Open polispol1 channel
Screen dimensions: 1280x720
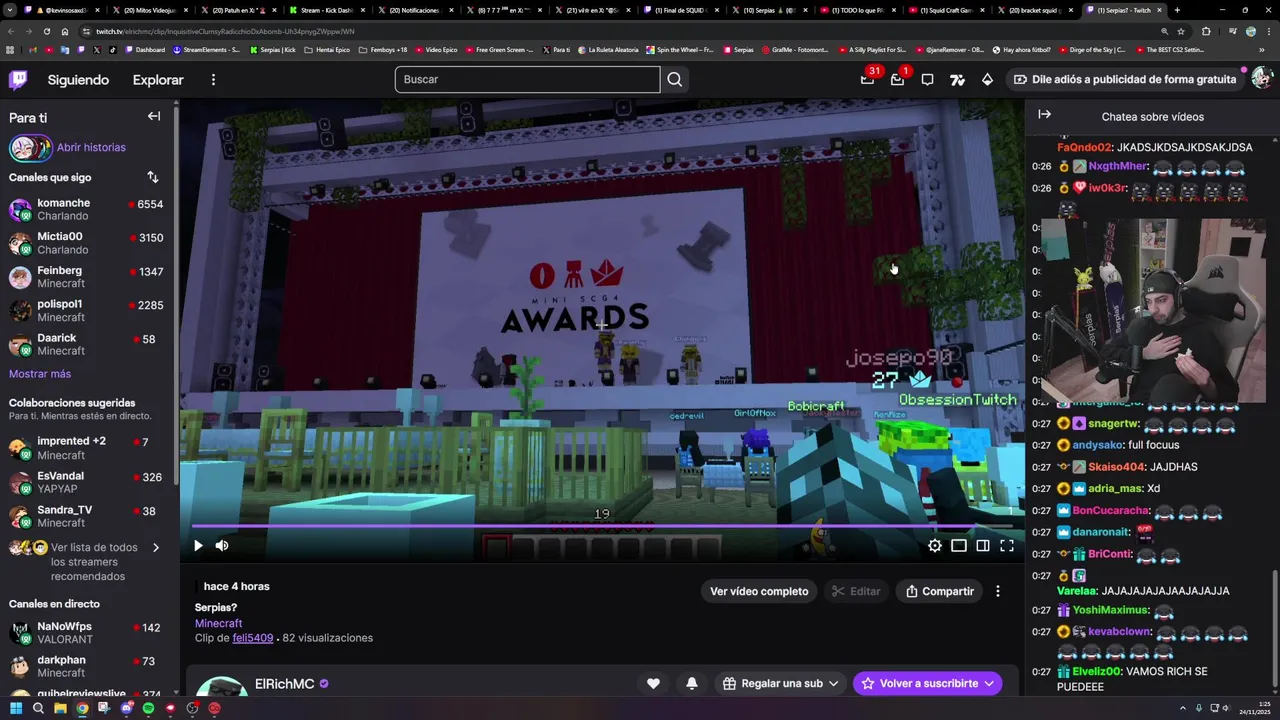(86, 310)
